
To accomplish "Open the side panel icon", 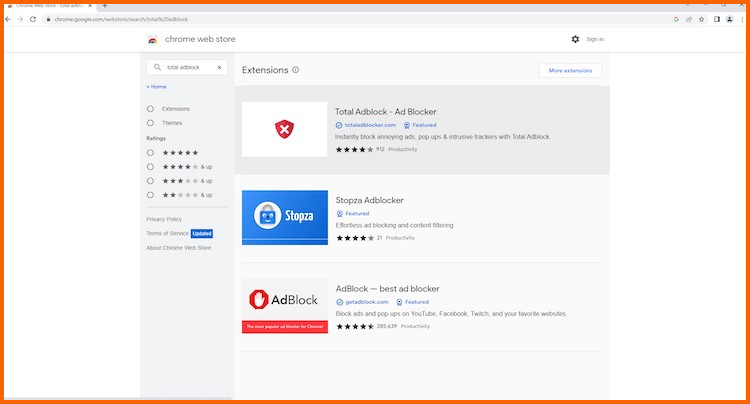I will pyautogui.click(x=717, y=19).
